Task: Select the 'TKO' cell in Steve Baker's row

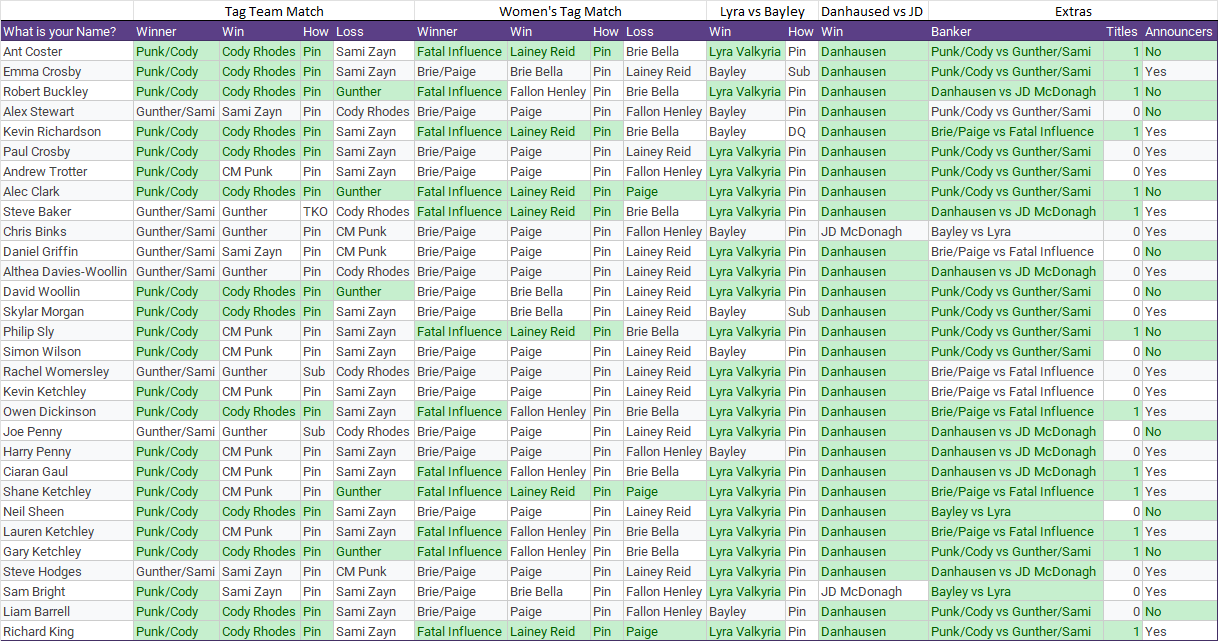Action: coord(316,211)
